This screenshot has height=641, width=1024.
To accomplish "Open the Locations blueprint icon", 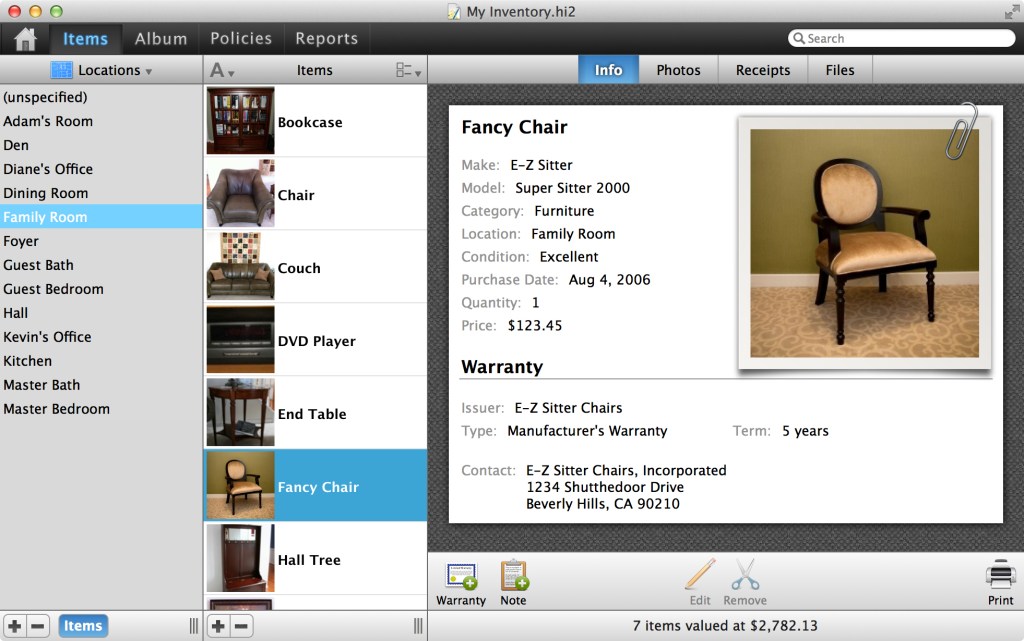I will [x=61, y=70].
